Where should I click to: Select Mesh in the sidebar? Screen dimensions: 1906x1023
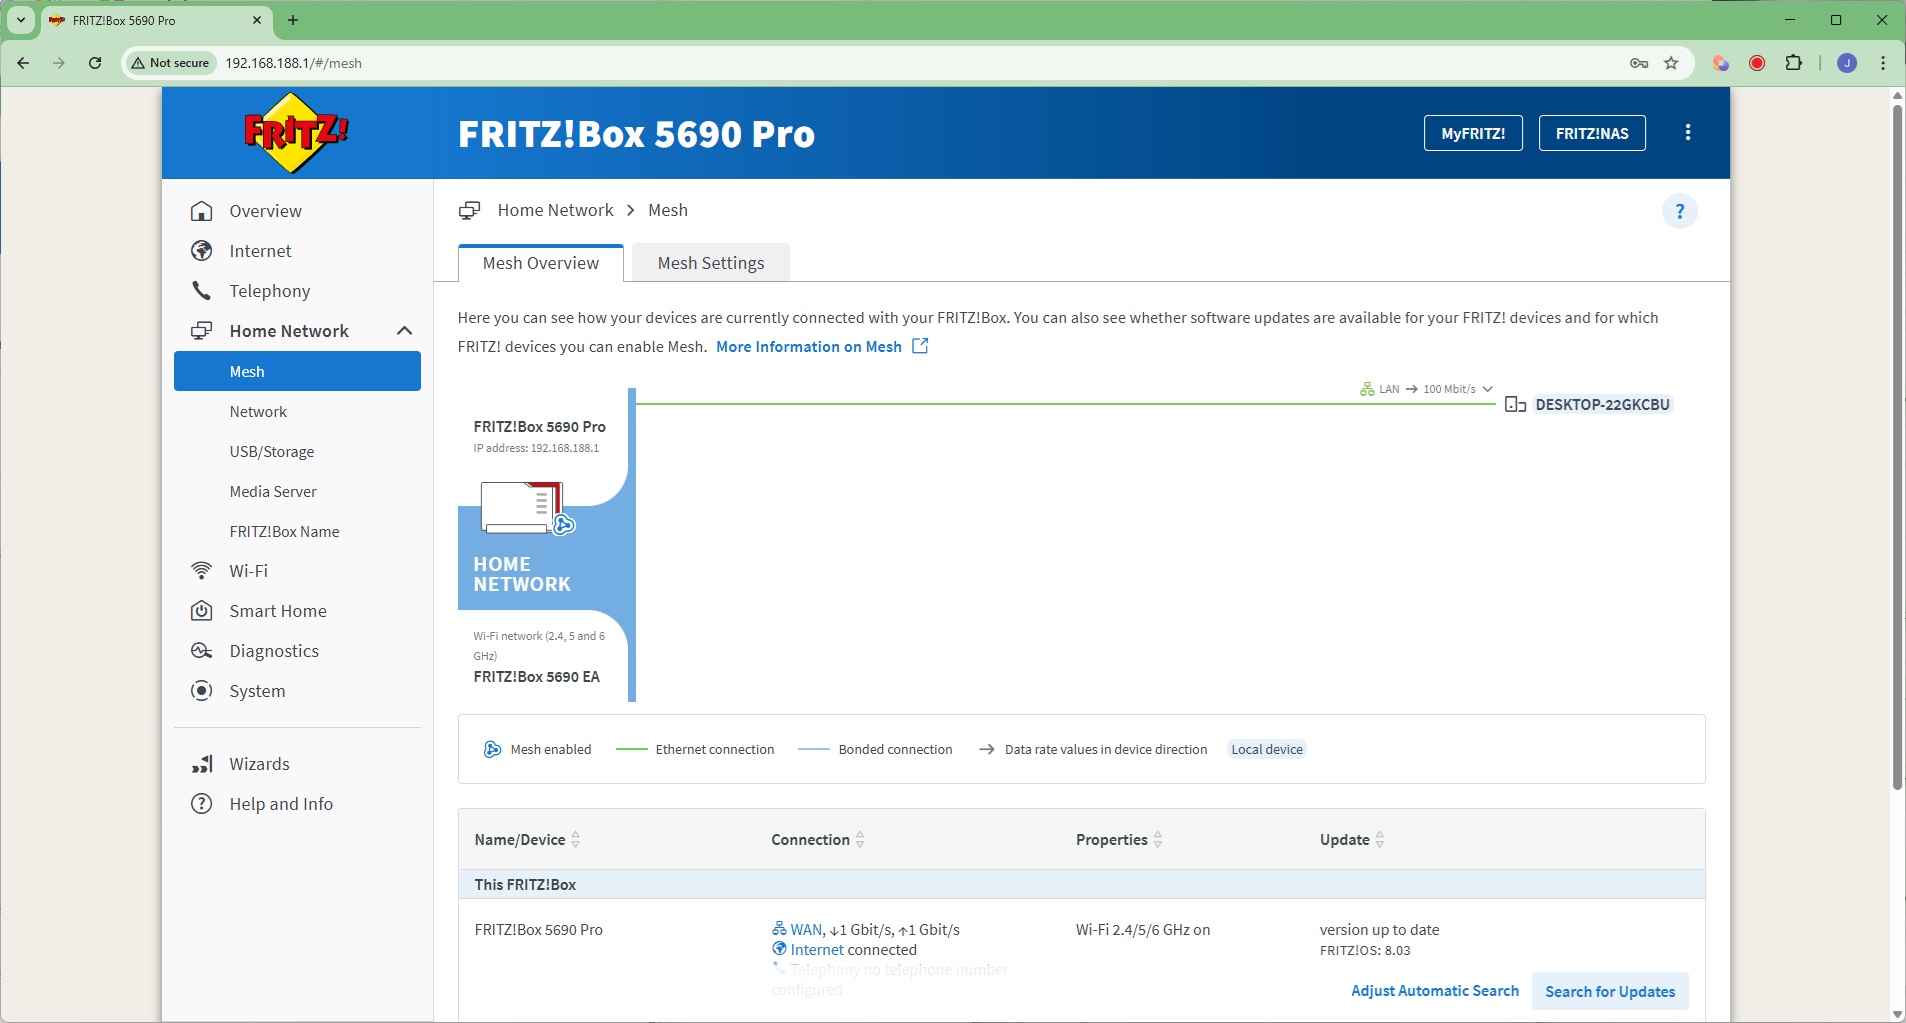tap(297, 371)
